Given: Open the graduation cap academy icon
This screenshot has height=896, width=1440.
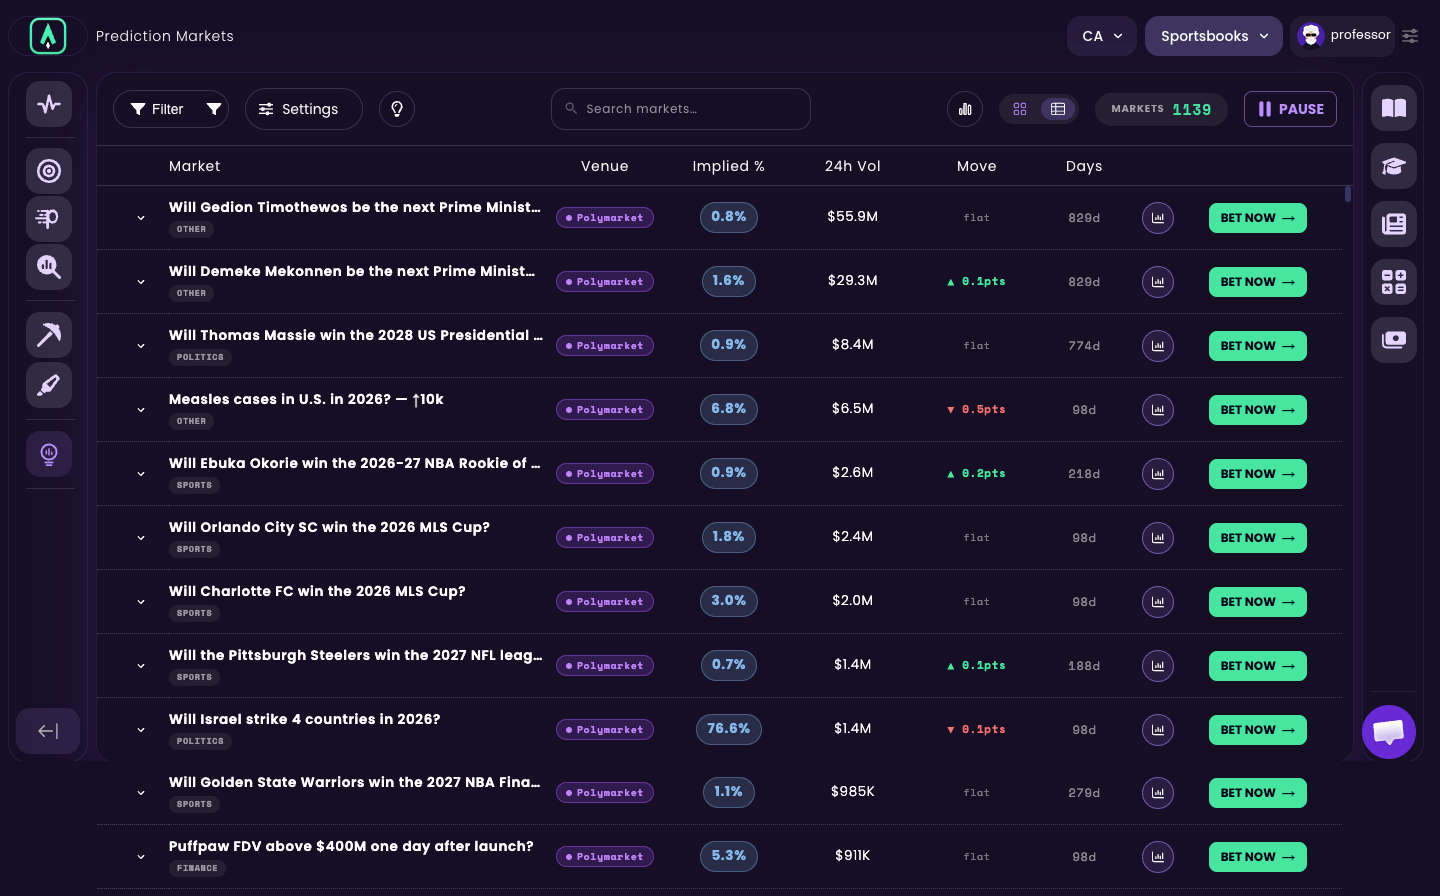Looking at the screenshot, I should click(x=1394, y=166).
